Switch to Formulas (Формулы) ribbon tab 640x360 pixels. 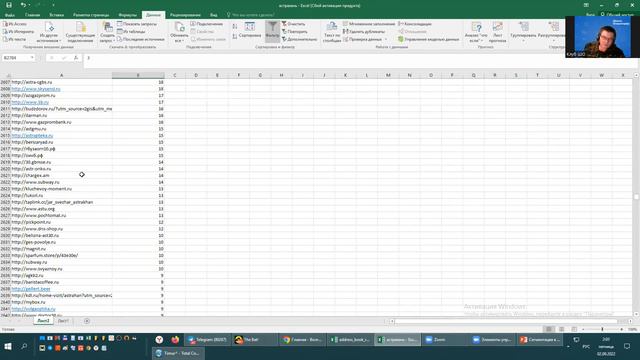pyautogui.click(x=127, y=15)
